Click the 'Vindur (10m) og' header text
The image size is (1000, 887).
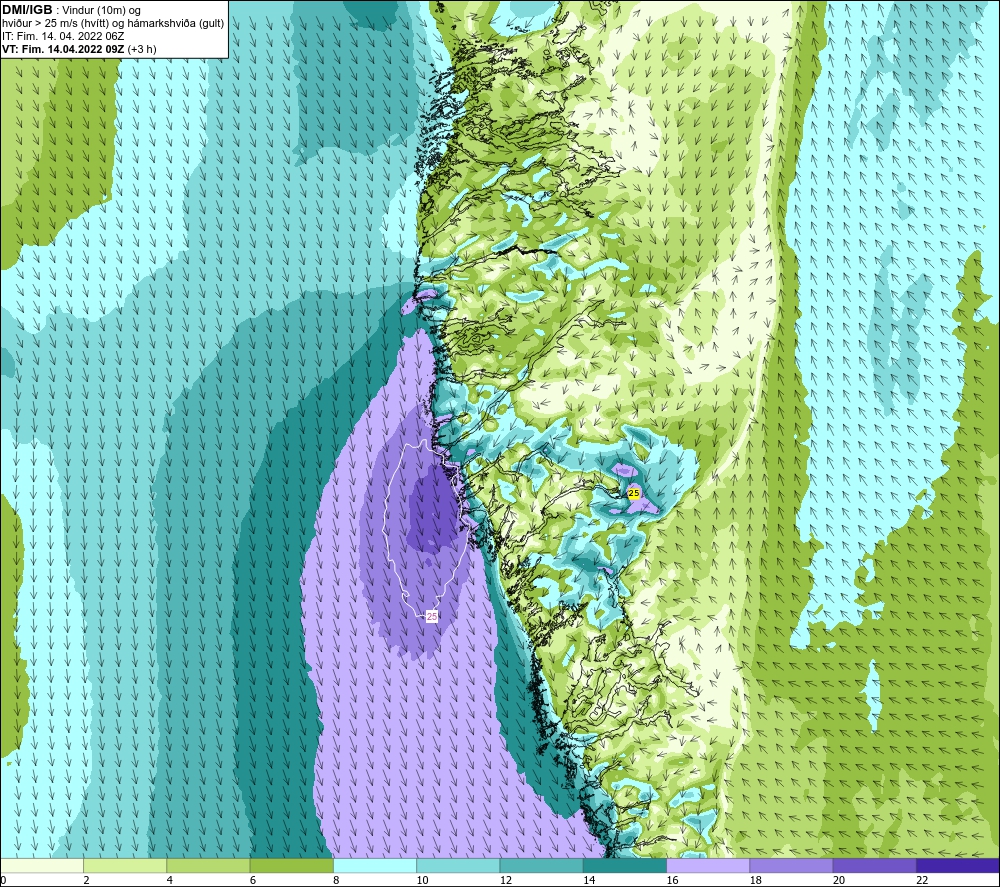[x=101, y=11]
